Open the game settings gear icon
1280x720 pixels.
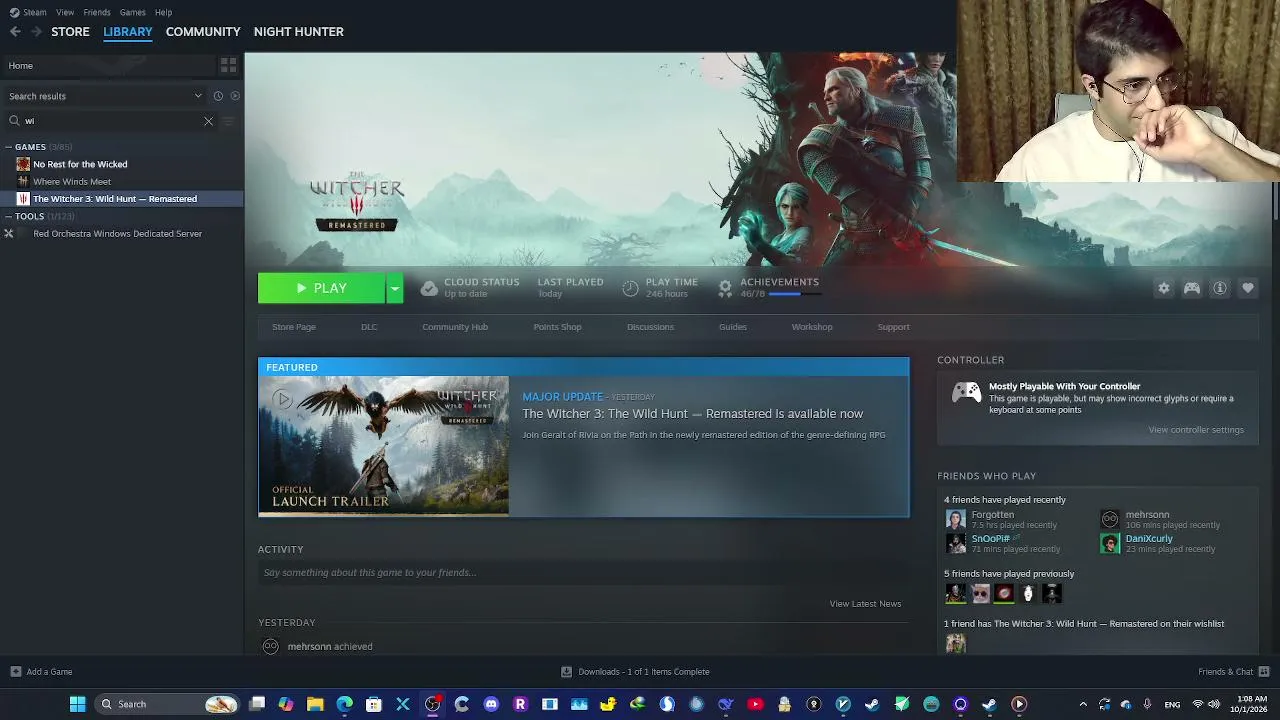click(x=1163, y=288)
